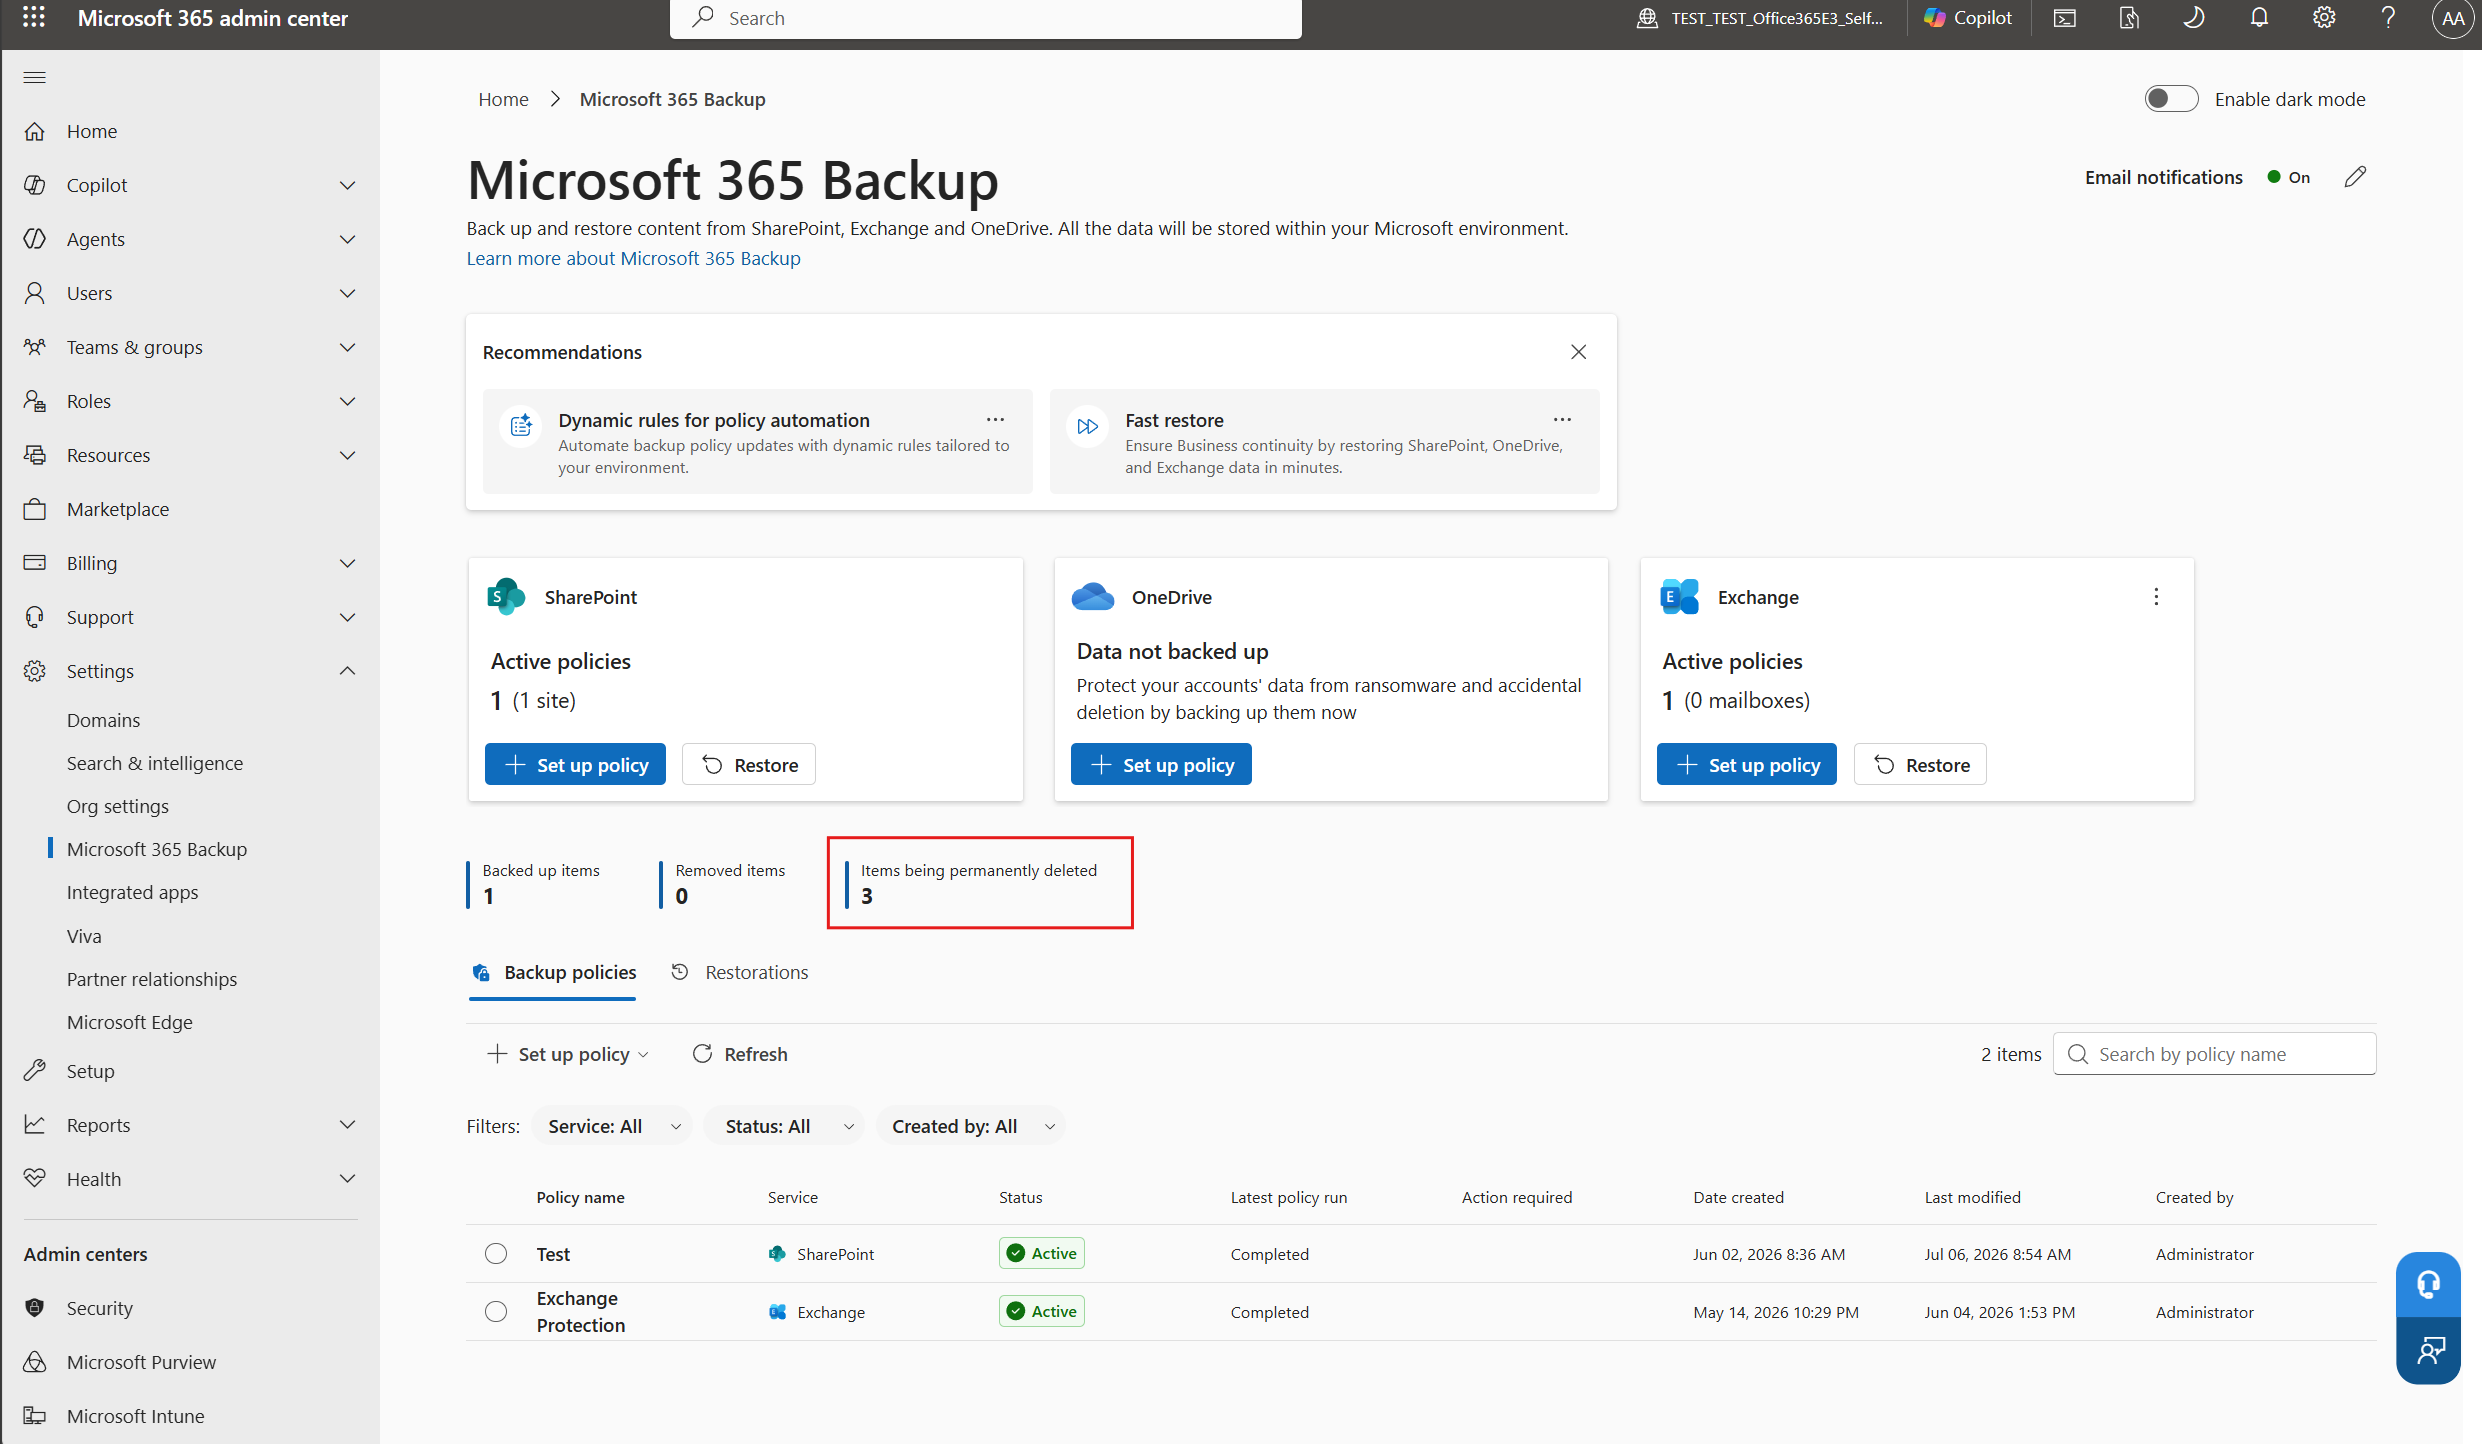Open the Service: All filter dropdown
2482x1444 pixels.
(x=612, y=1126)
